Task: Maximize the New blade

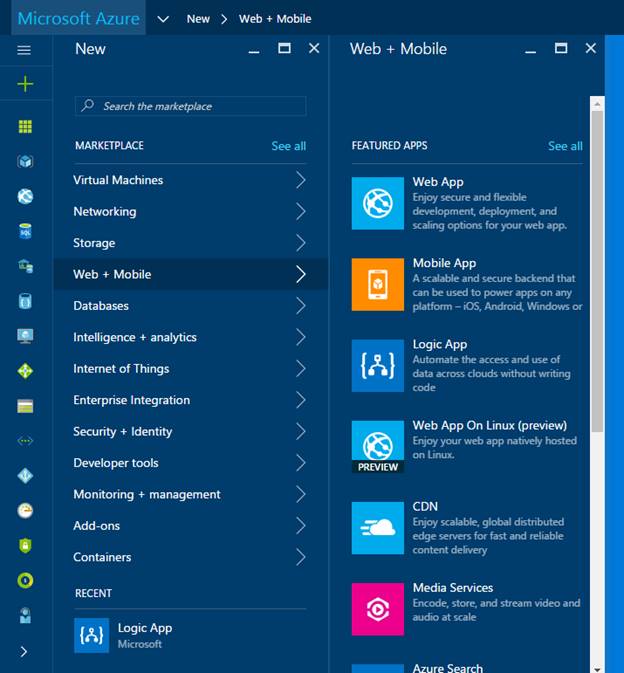Action: pos(284,48)
